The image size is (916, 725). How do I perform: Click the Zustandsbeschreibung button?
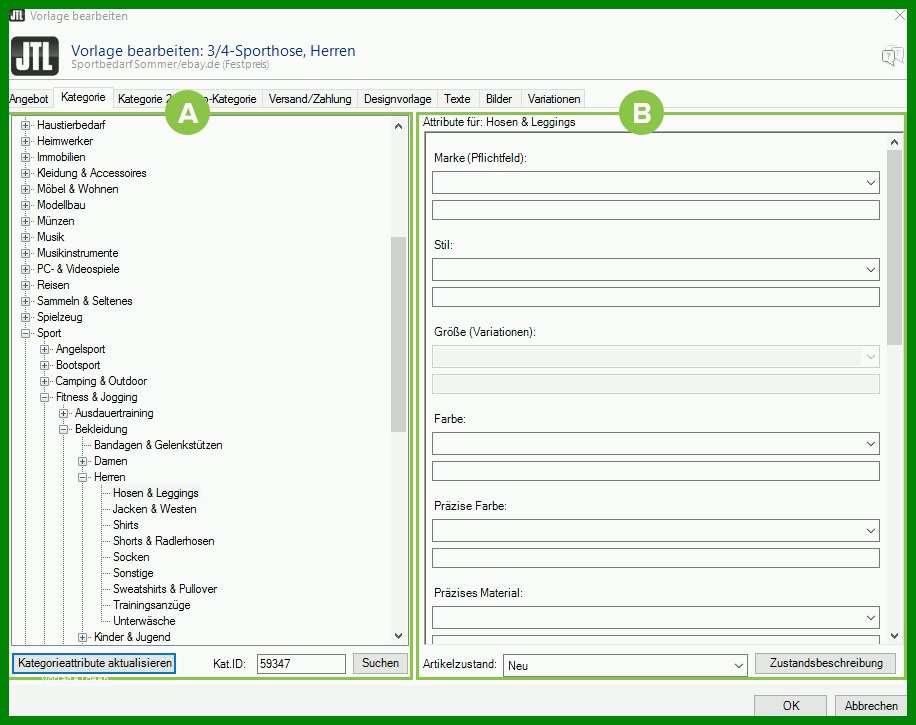point(825,663)
